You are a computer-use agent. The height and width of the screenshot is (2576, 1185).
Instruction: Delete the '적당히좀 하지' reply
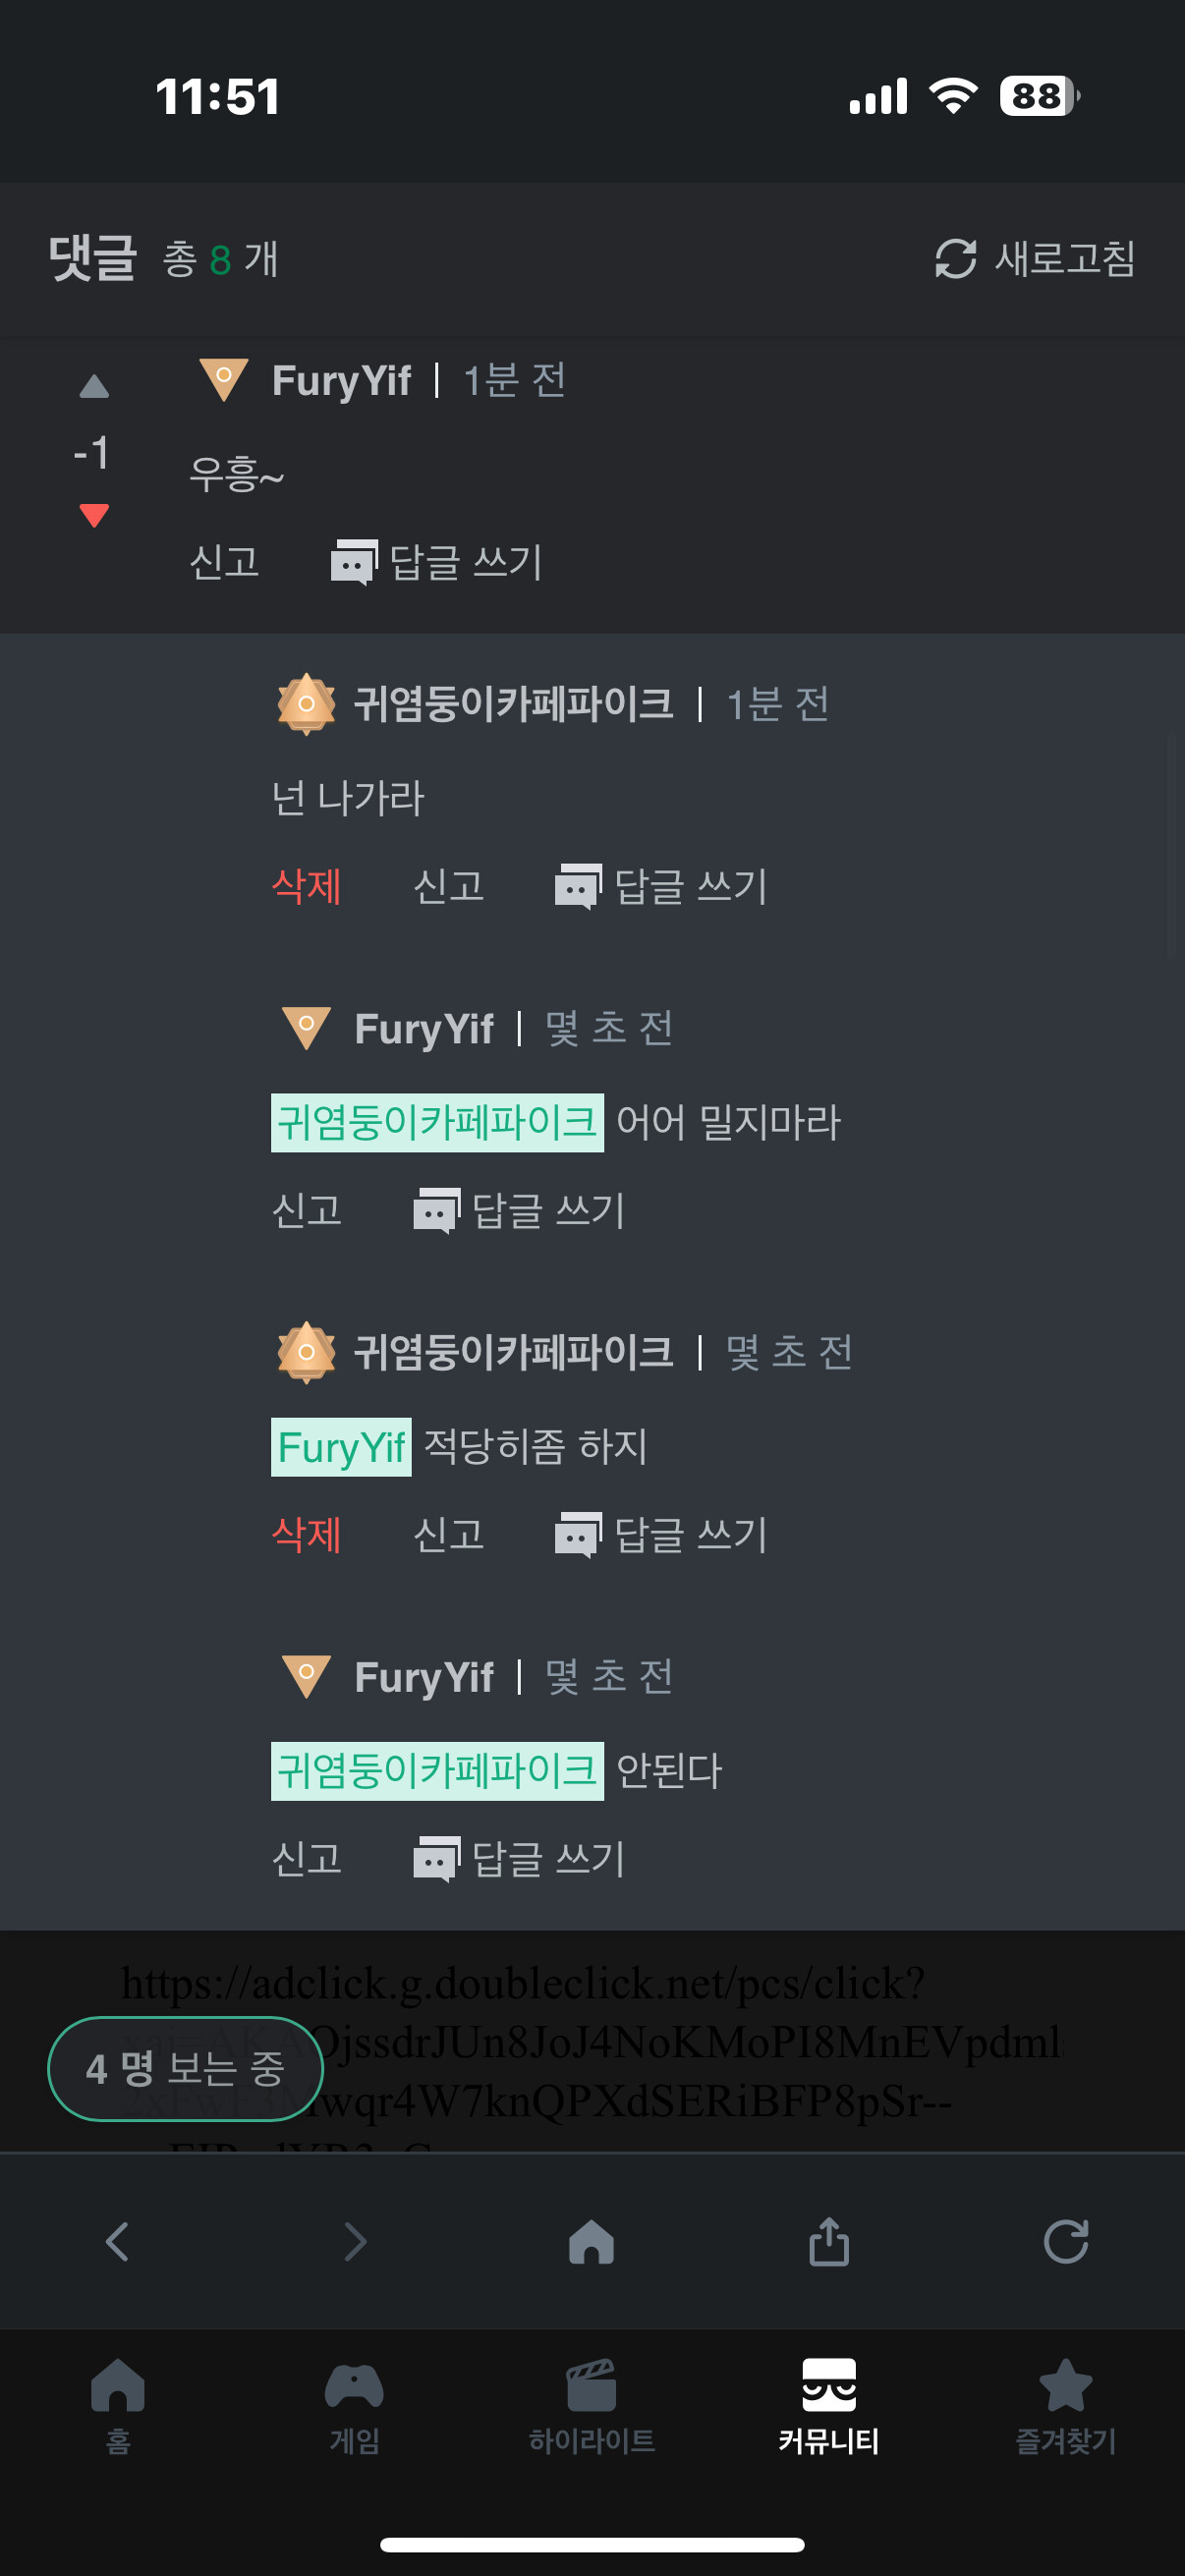point(307,1534)
